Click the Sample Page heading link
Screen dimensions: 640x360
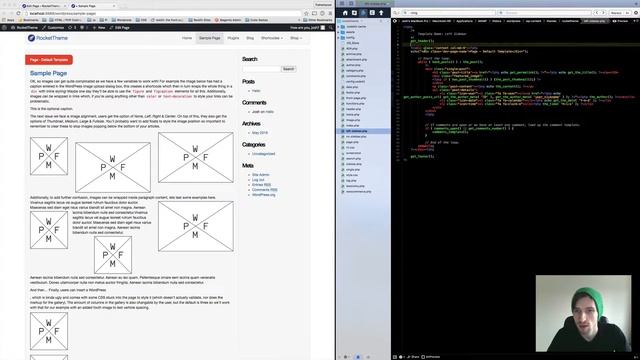(48, 73)
